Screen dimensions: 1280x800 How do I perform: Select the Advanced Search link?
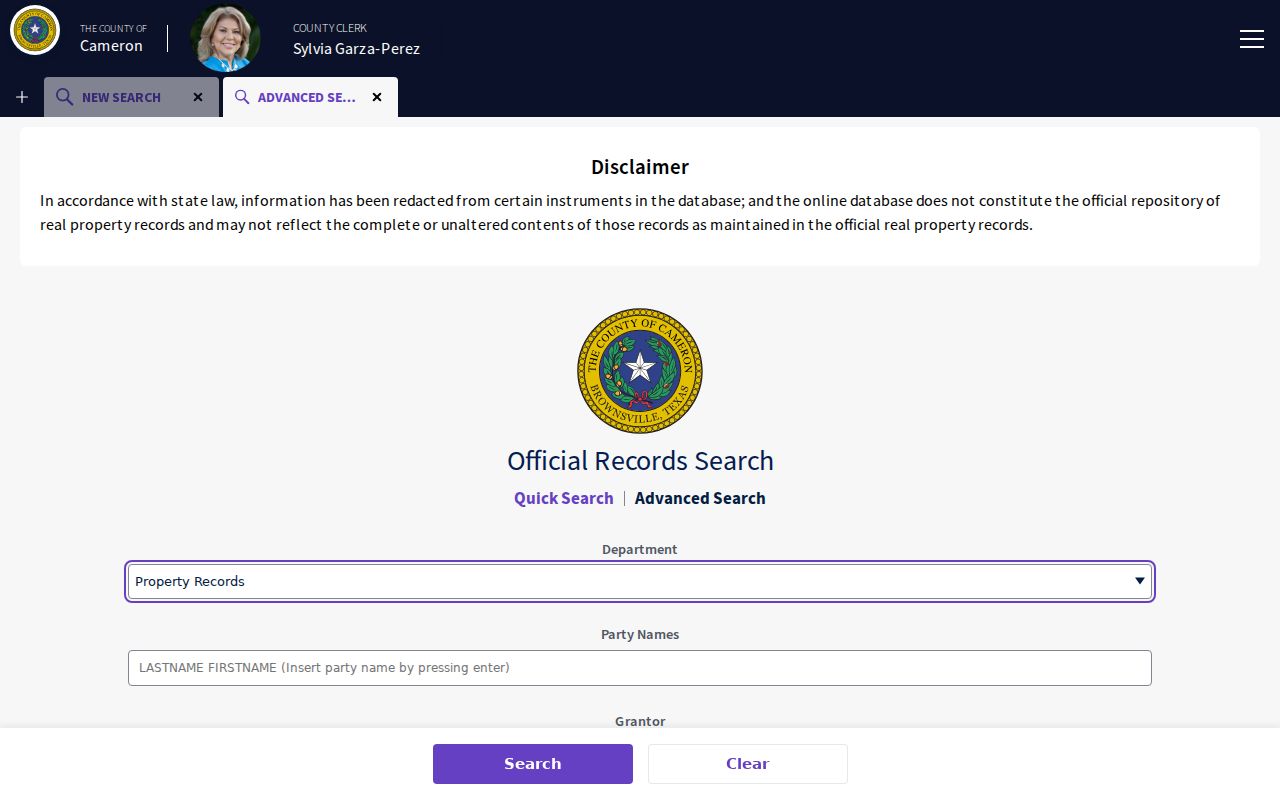700,498
